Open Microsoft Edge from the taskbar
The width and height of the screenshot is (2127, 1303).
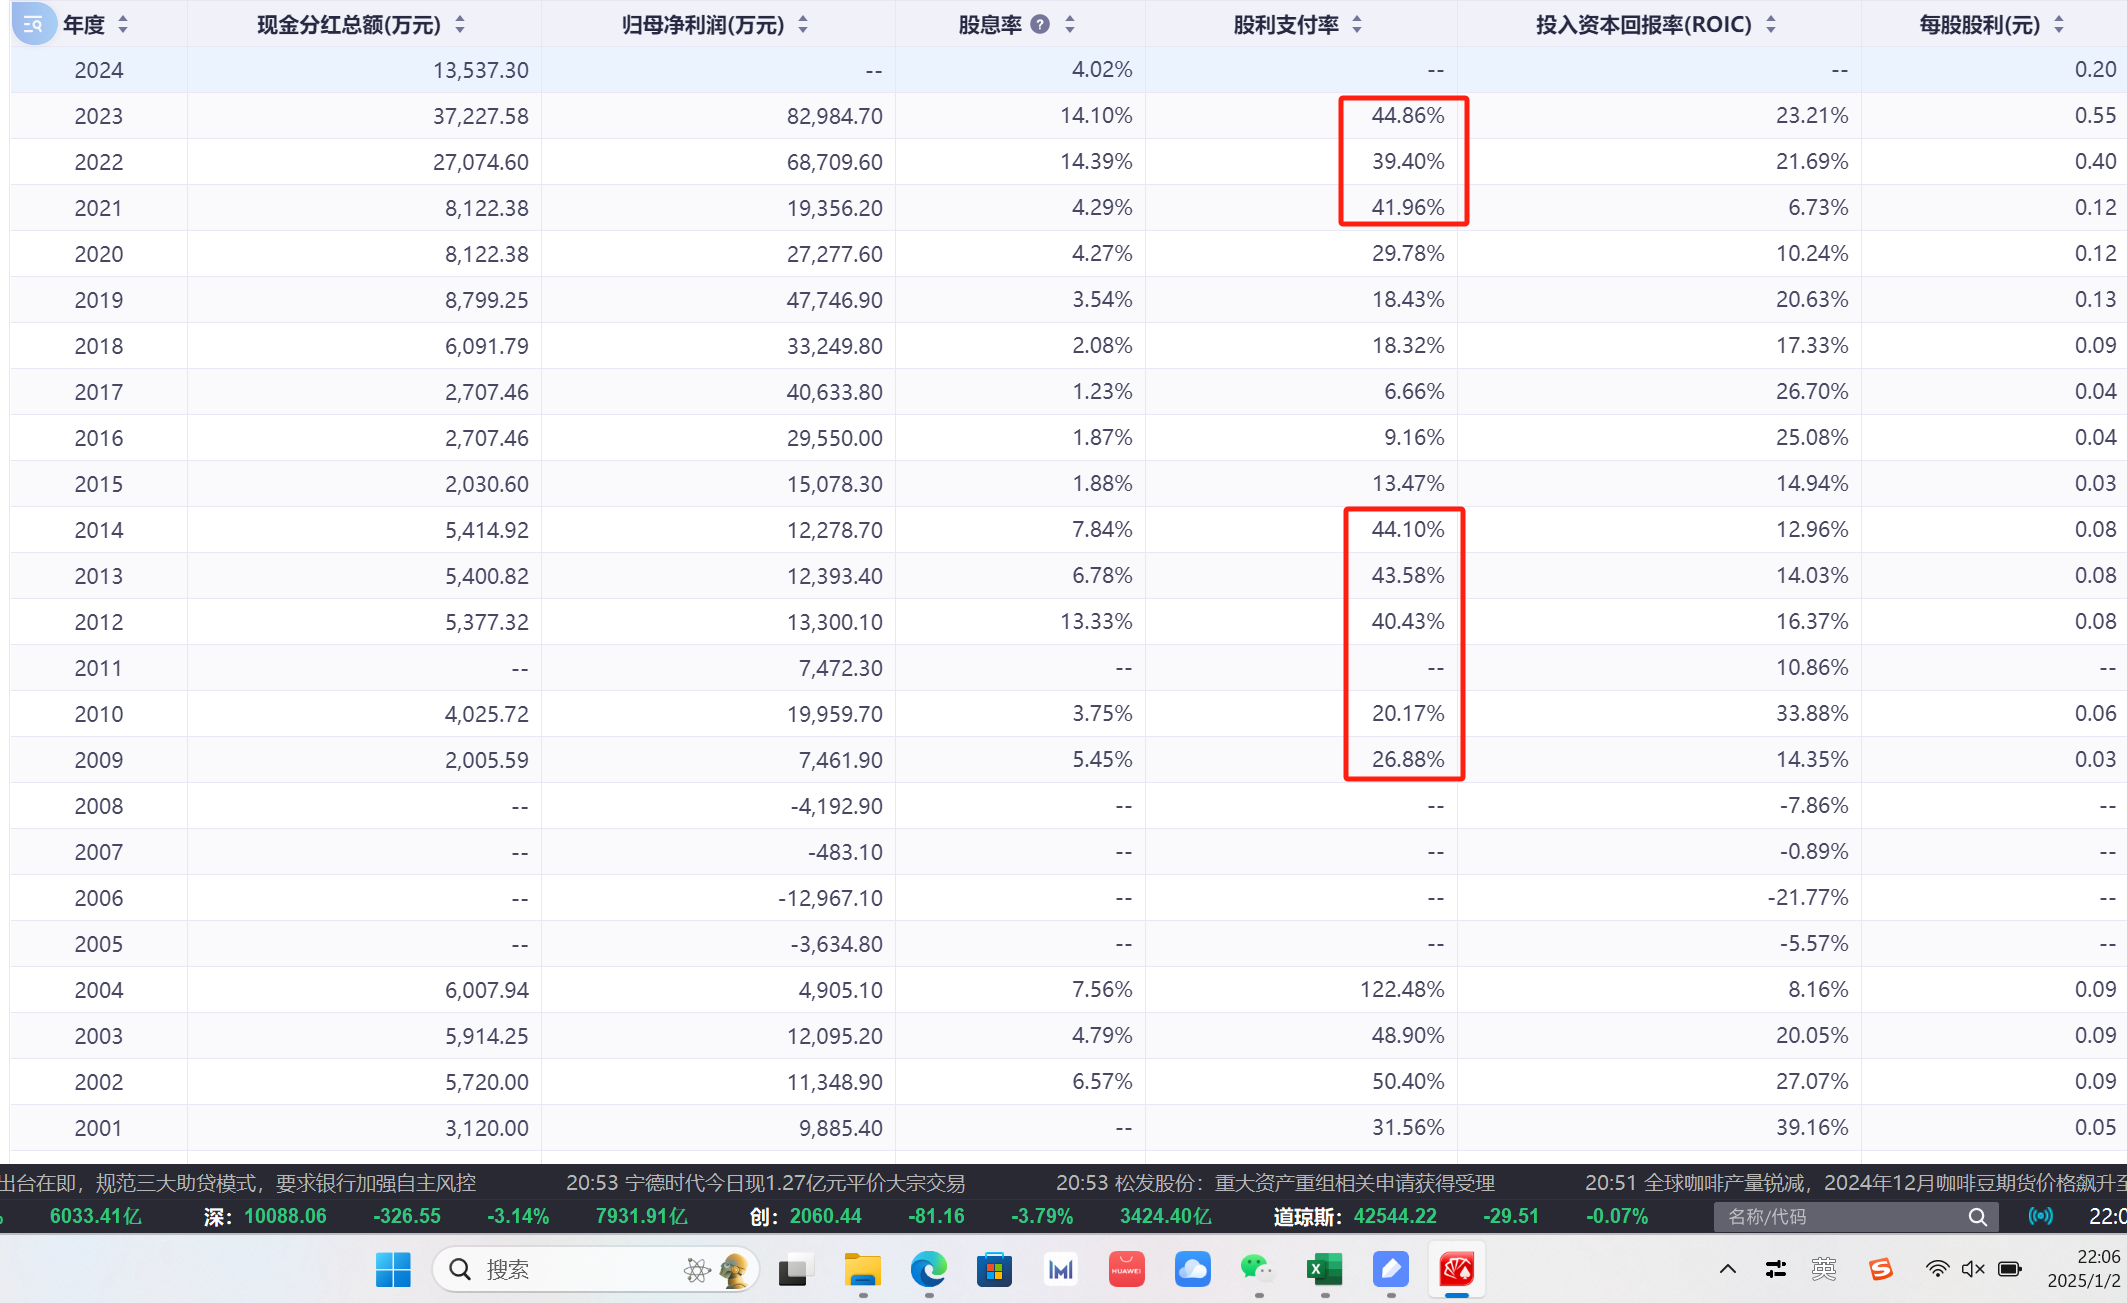pos(928,1270)
